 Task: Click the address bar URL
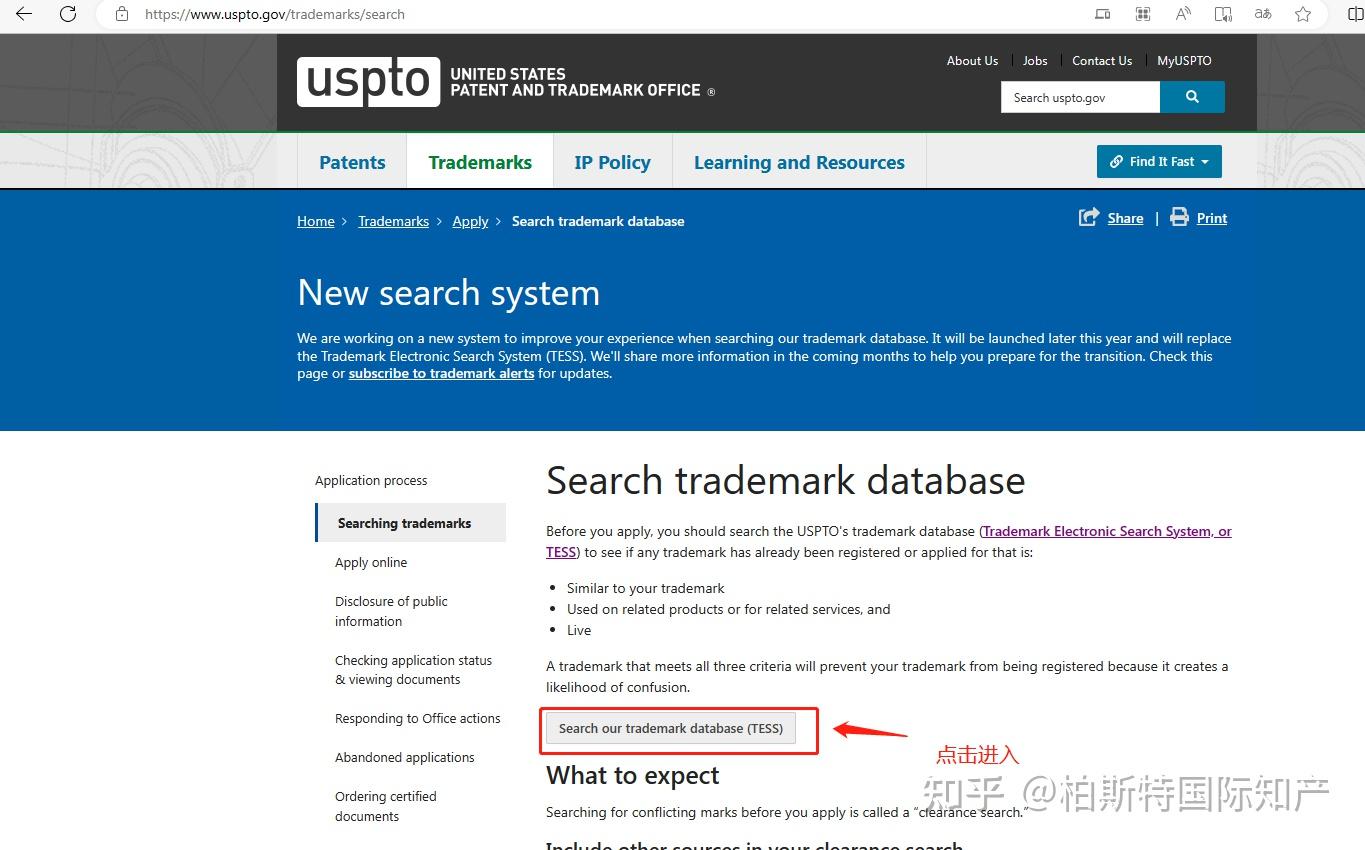click(x=275, y=14)
